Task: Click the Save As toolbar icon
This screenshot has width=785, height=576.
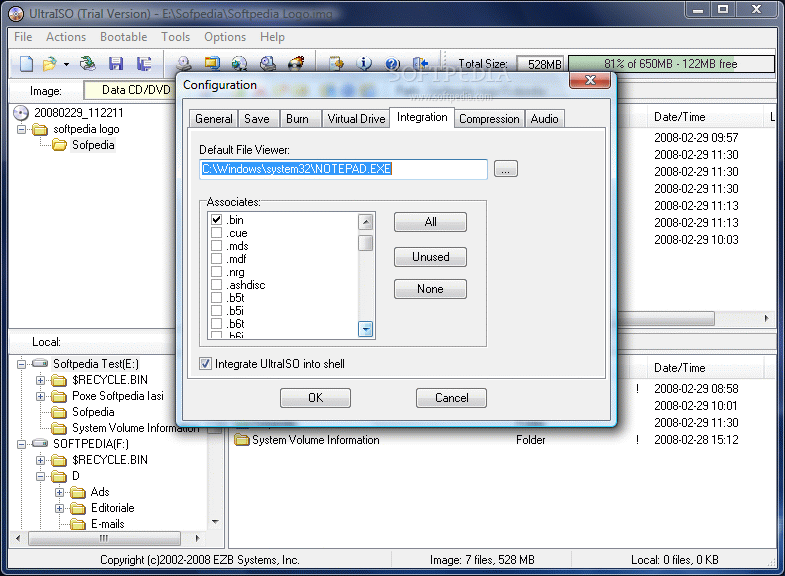Action: tap(144, 64)
